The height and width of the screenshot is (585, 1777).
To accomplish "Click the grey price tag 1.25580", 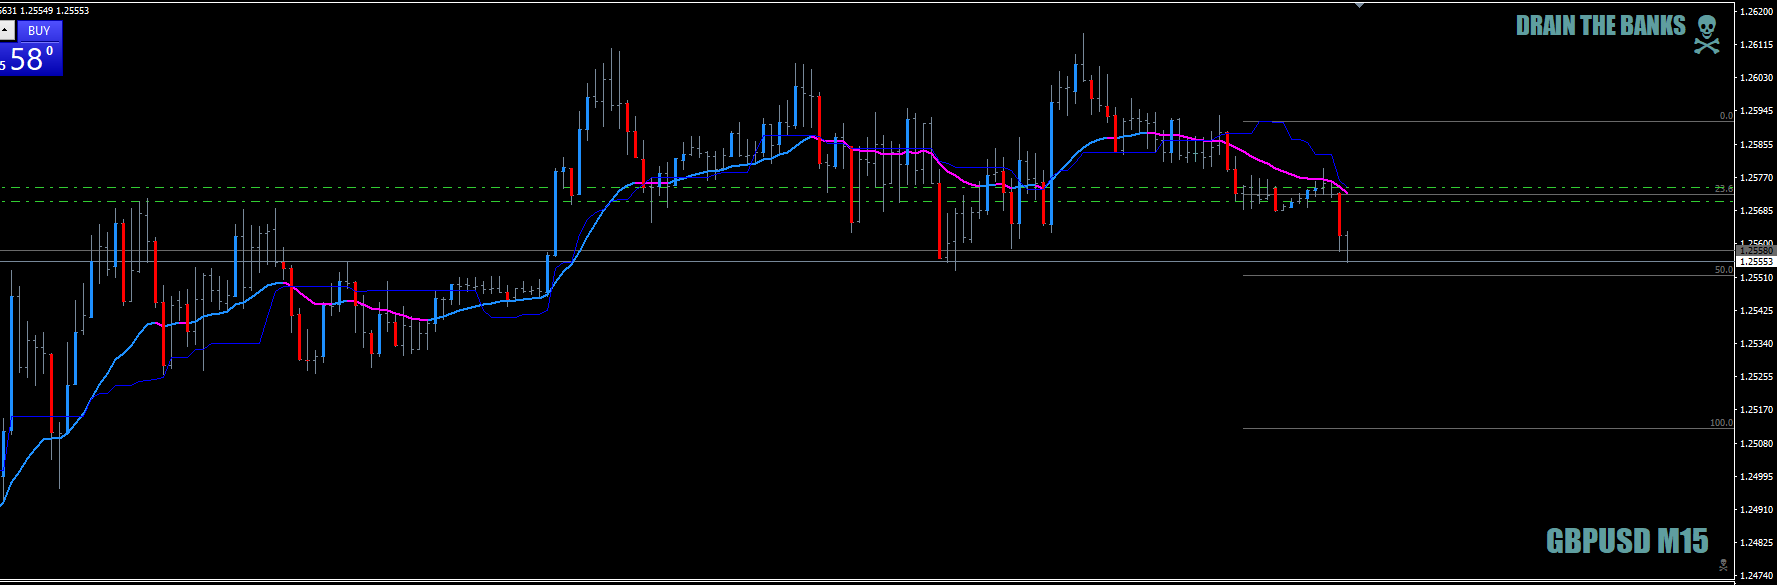I will (1756, 250).
